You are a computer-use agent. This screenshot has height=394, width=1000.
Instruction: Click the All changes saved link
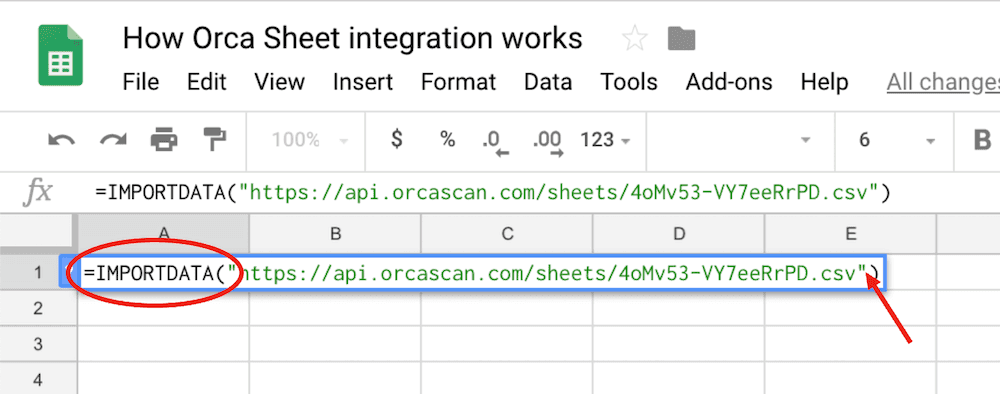tap(943, 82)
